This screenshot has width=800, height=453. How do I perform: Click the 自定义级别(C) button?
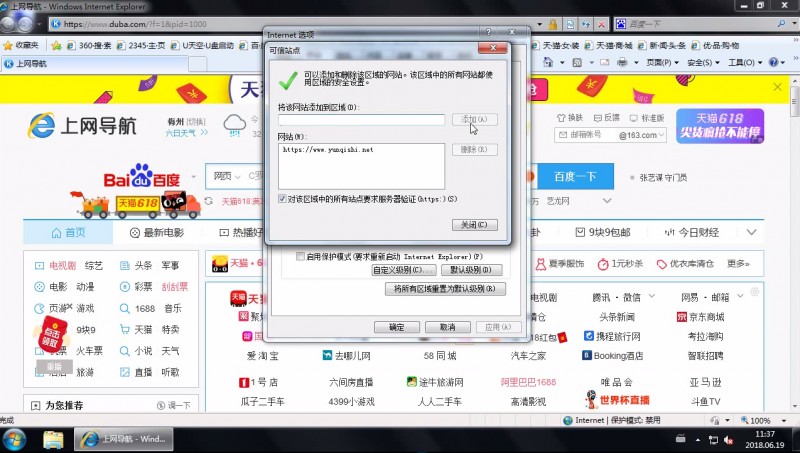(404, 270)
